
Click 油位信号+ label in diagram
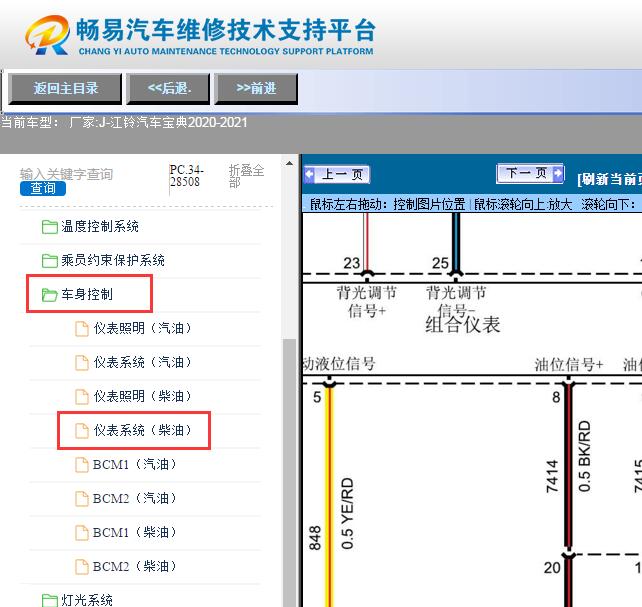tap(569, 364)
